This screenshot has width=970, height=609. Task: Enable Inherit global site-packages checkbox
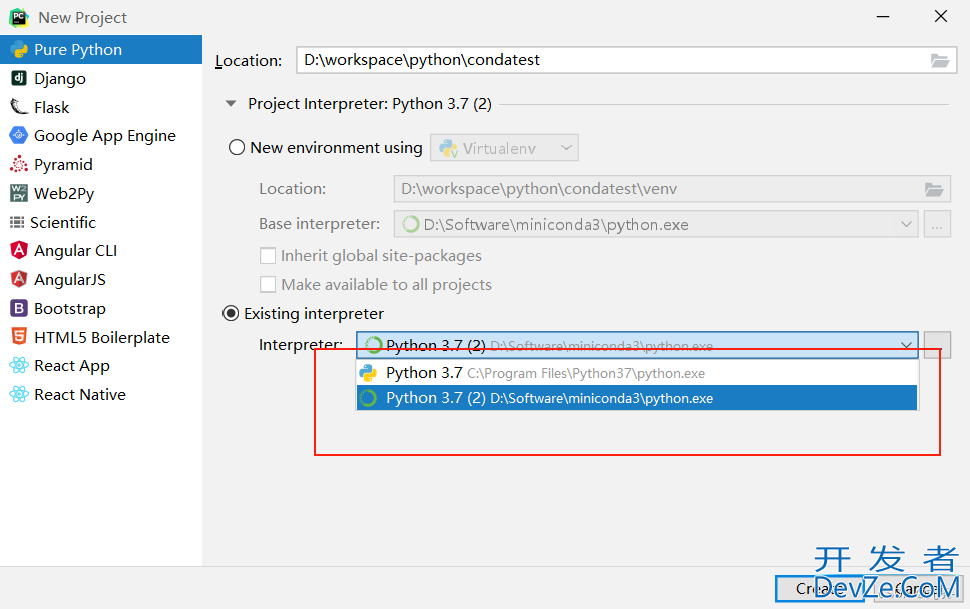[x=268, y=256]
